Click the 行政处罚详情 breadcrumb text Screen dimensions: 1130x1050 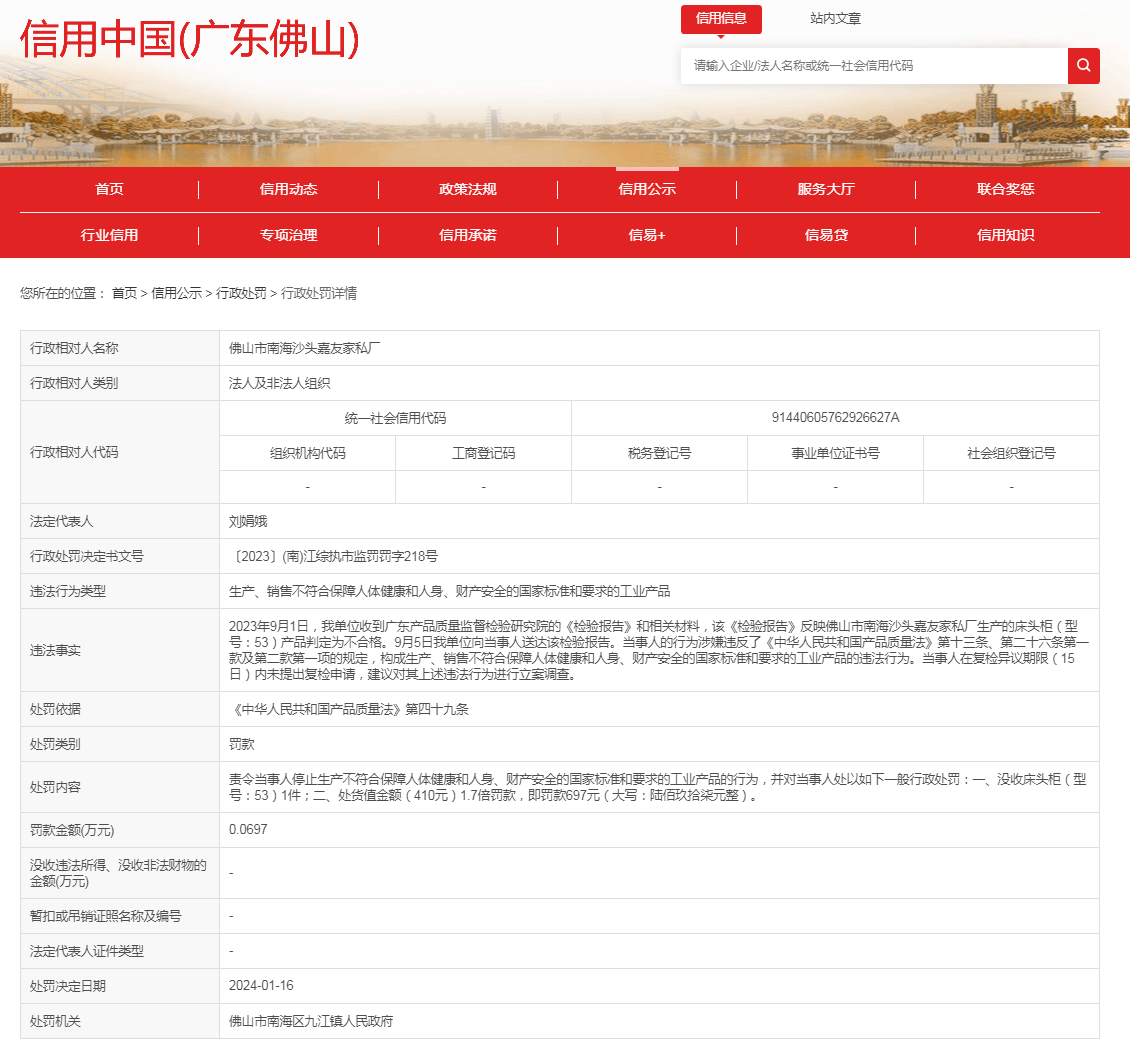pos(319,293)
